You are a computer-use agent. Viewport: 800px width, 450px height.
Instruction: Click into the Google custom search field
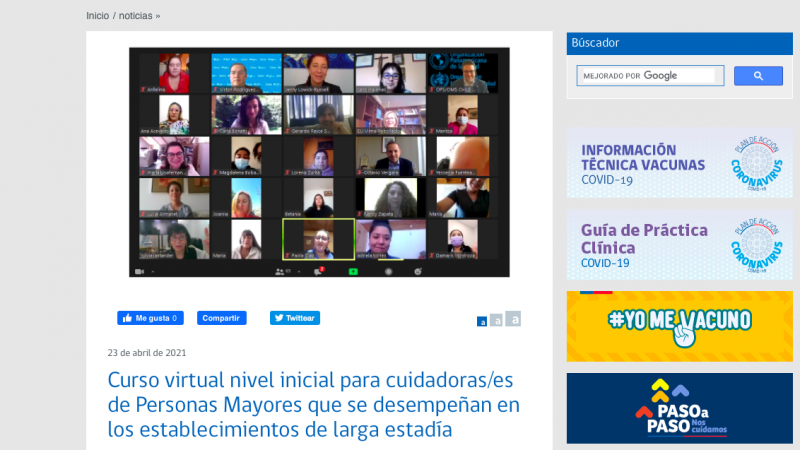coord(650,76)
